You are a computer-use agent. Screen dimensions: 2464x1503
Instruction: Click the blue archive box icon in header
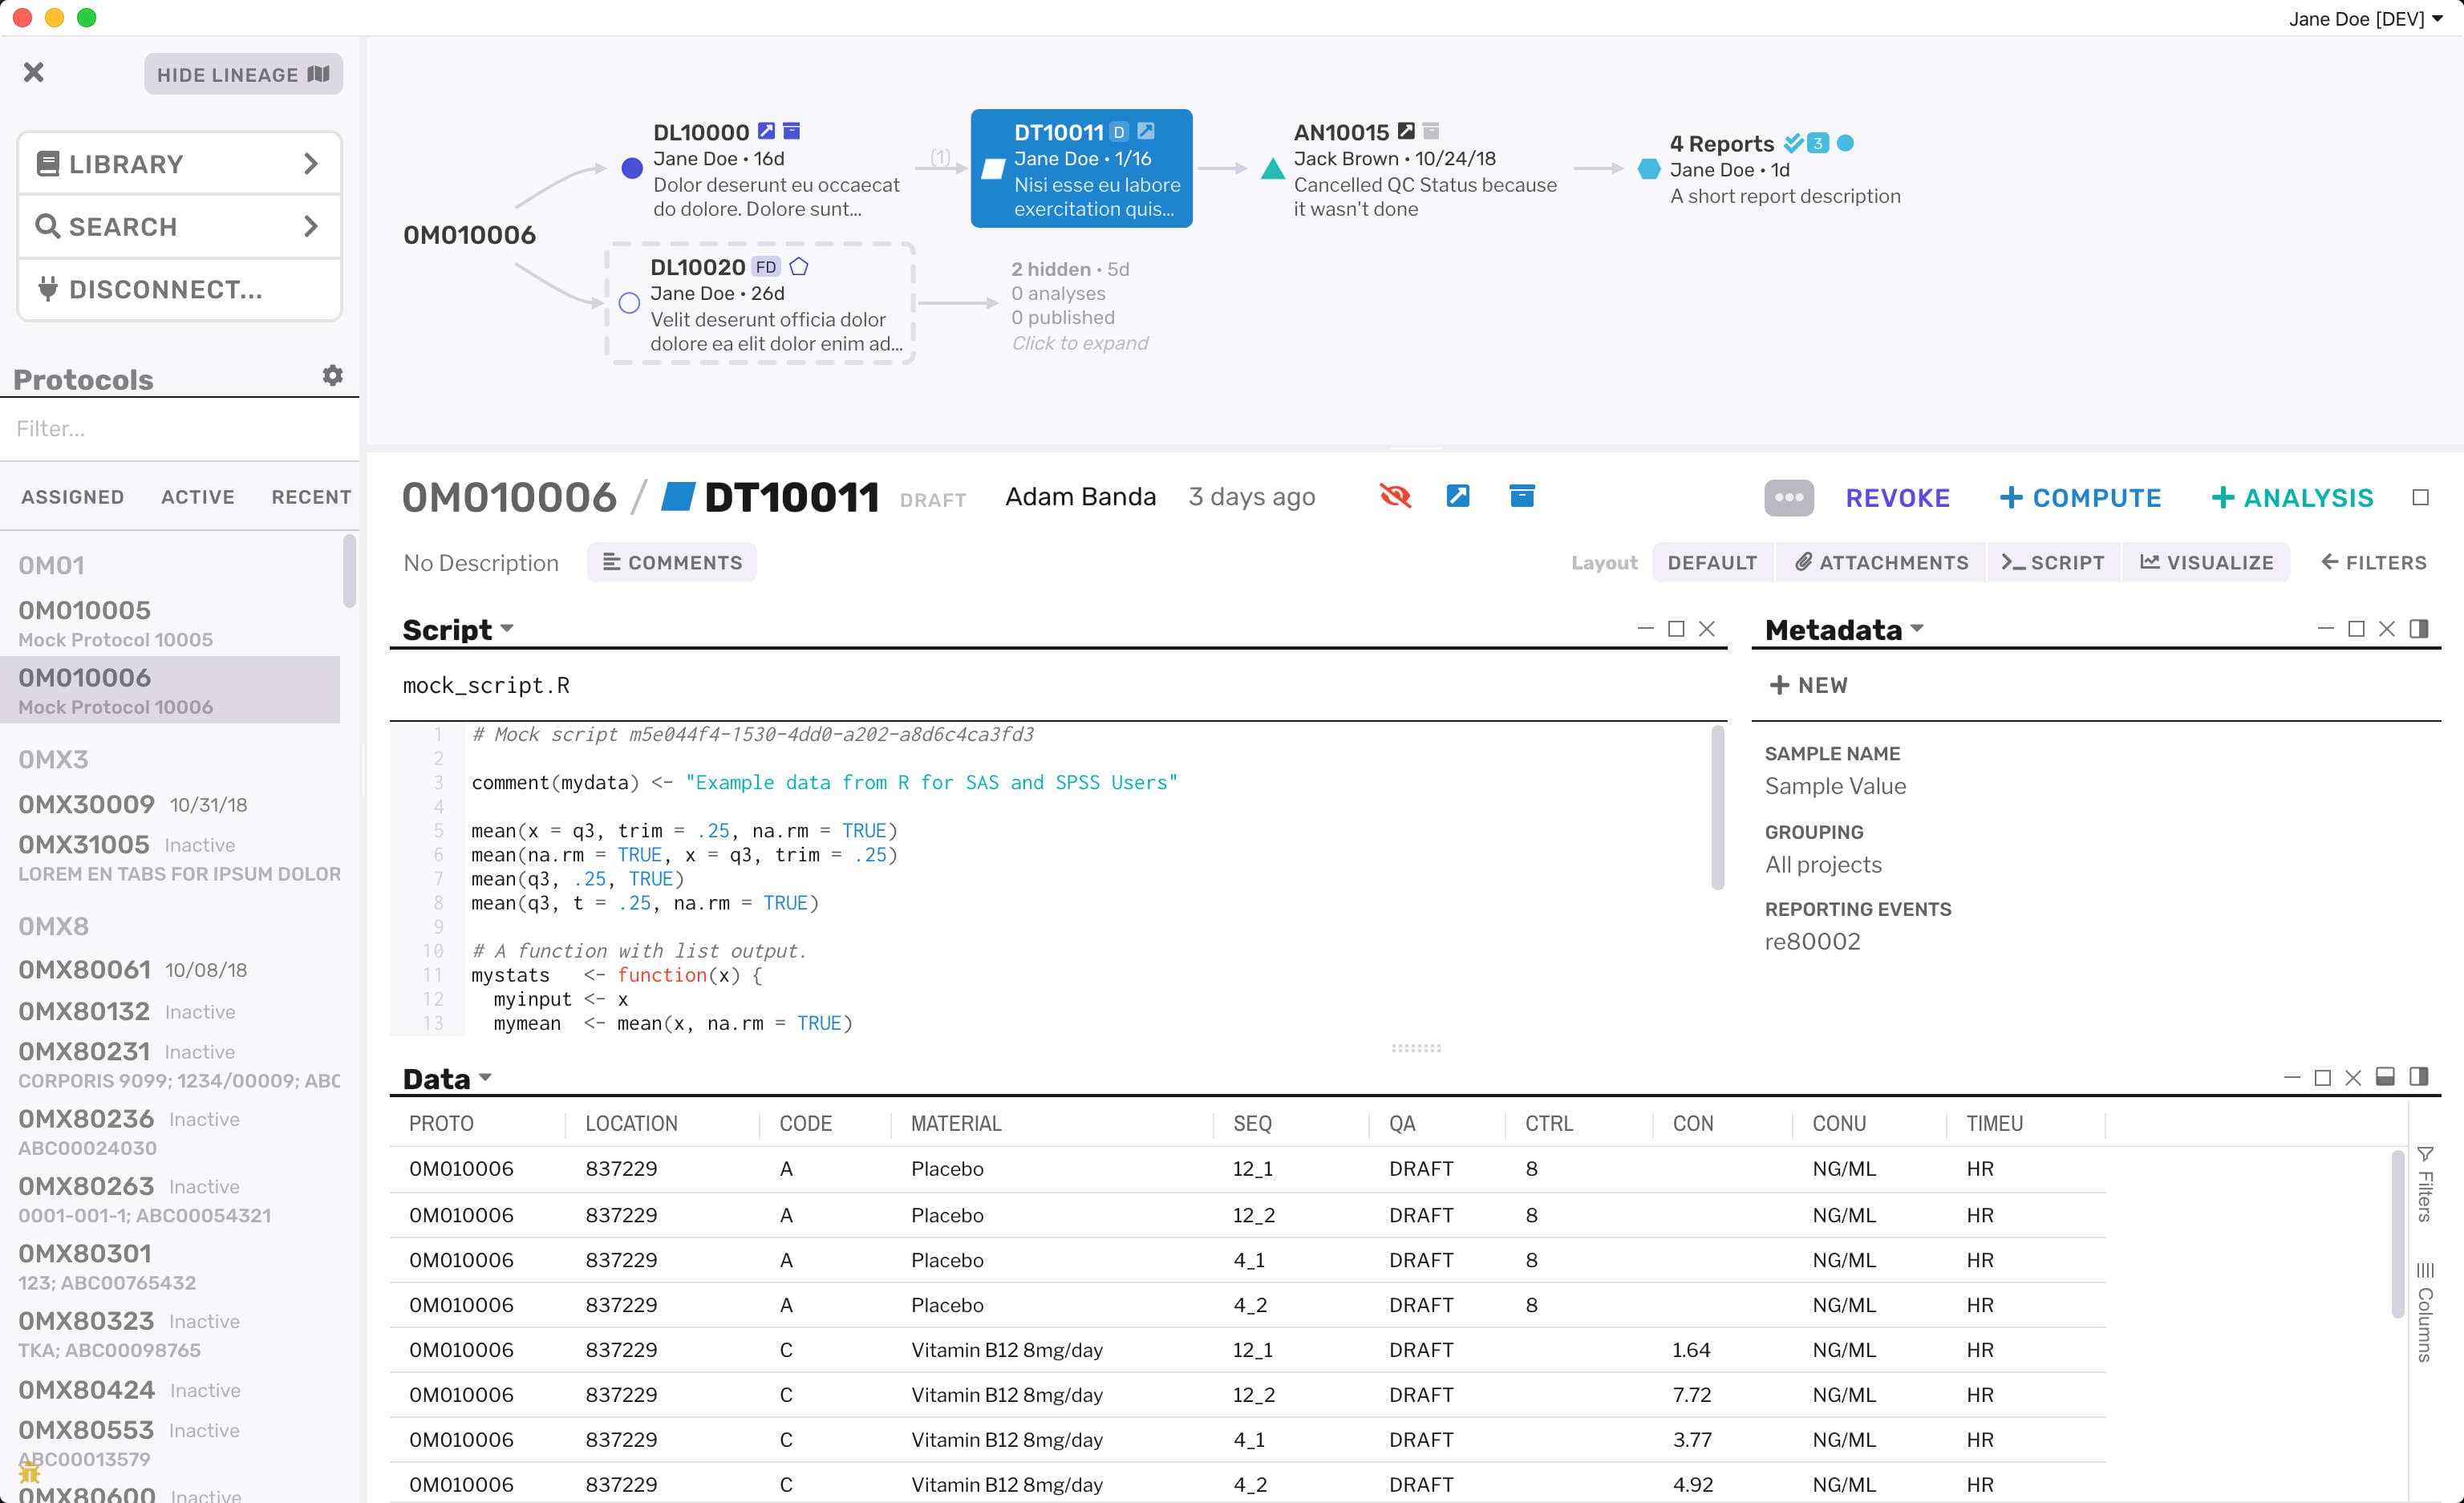[1522, 495]
